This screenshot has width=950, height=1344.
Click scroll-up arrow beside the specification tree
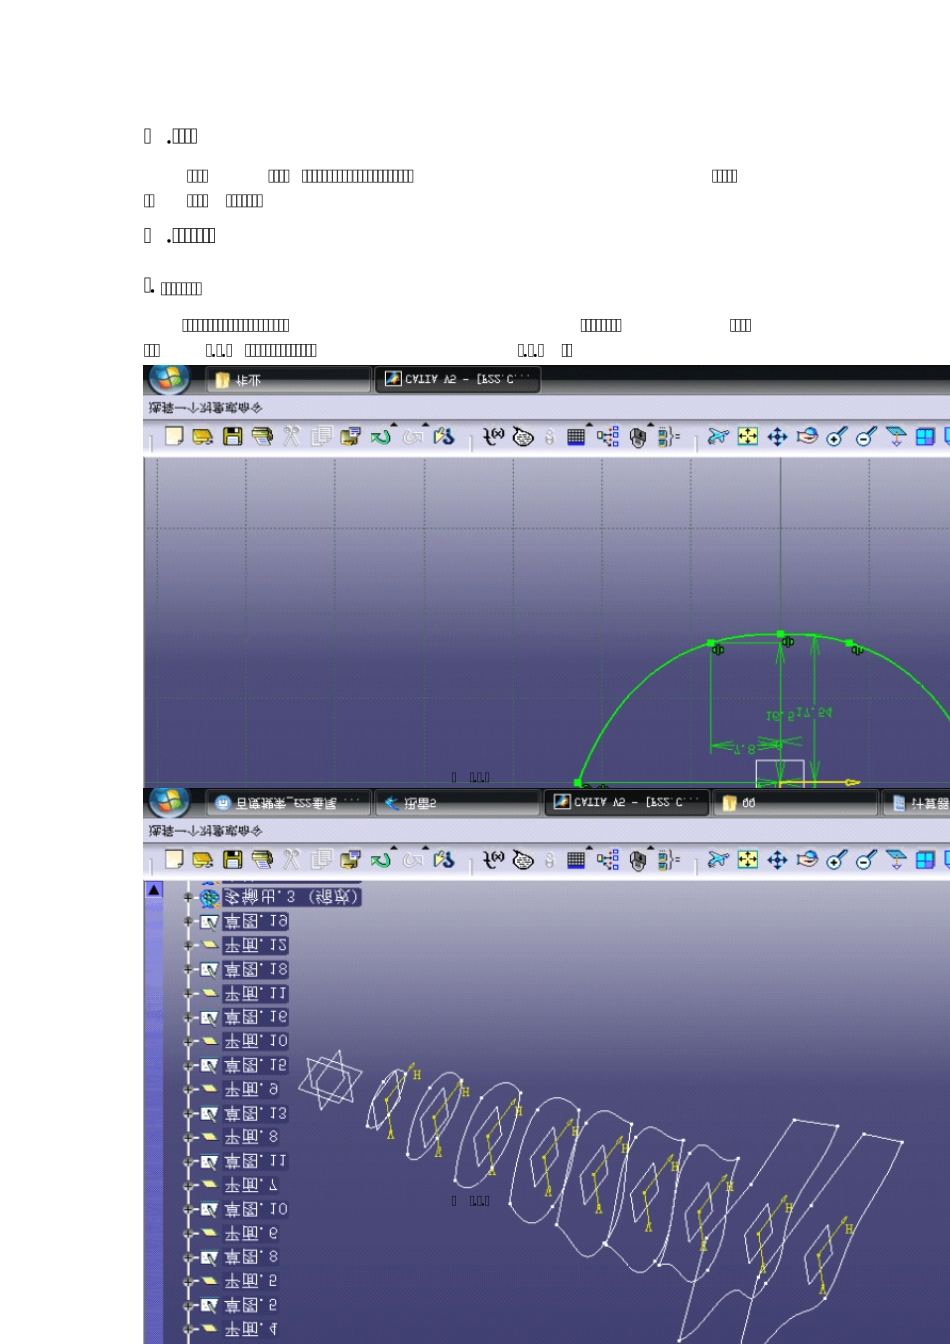154,890
